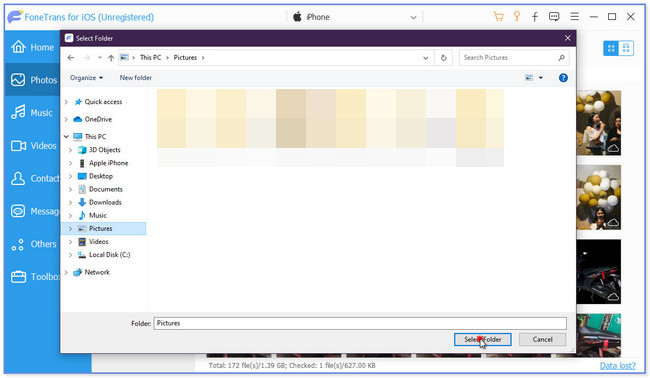Screen dimensions: 650x378
Task: Open the Organize menu
Action: click(x=86, y=78)
